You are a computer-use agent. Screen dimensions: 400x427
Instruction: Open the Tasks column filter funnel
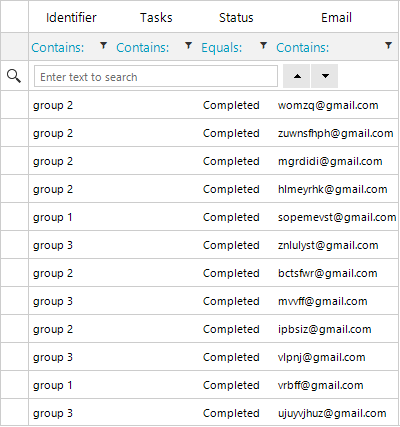click(188, 46)
